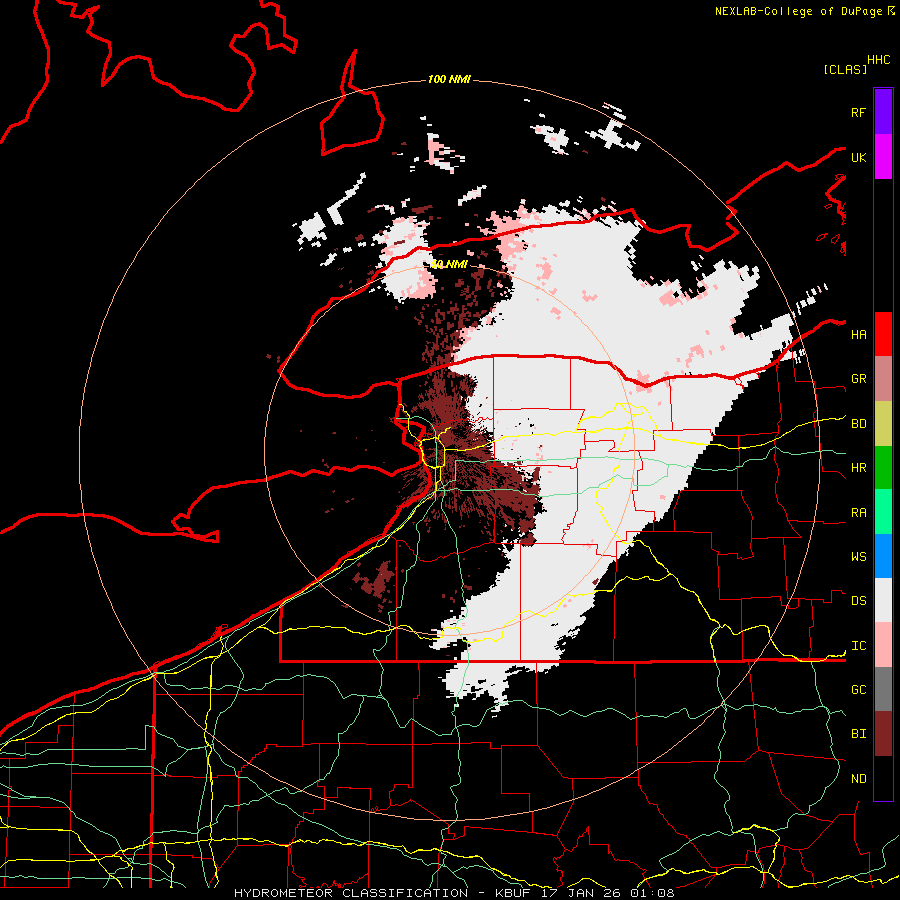Viewport: 900px width, 900px height.
Task: Click the RA legend label
Action: [858, 513]
